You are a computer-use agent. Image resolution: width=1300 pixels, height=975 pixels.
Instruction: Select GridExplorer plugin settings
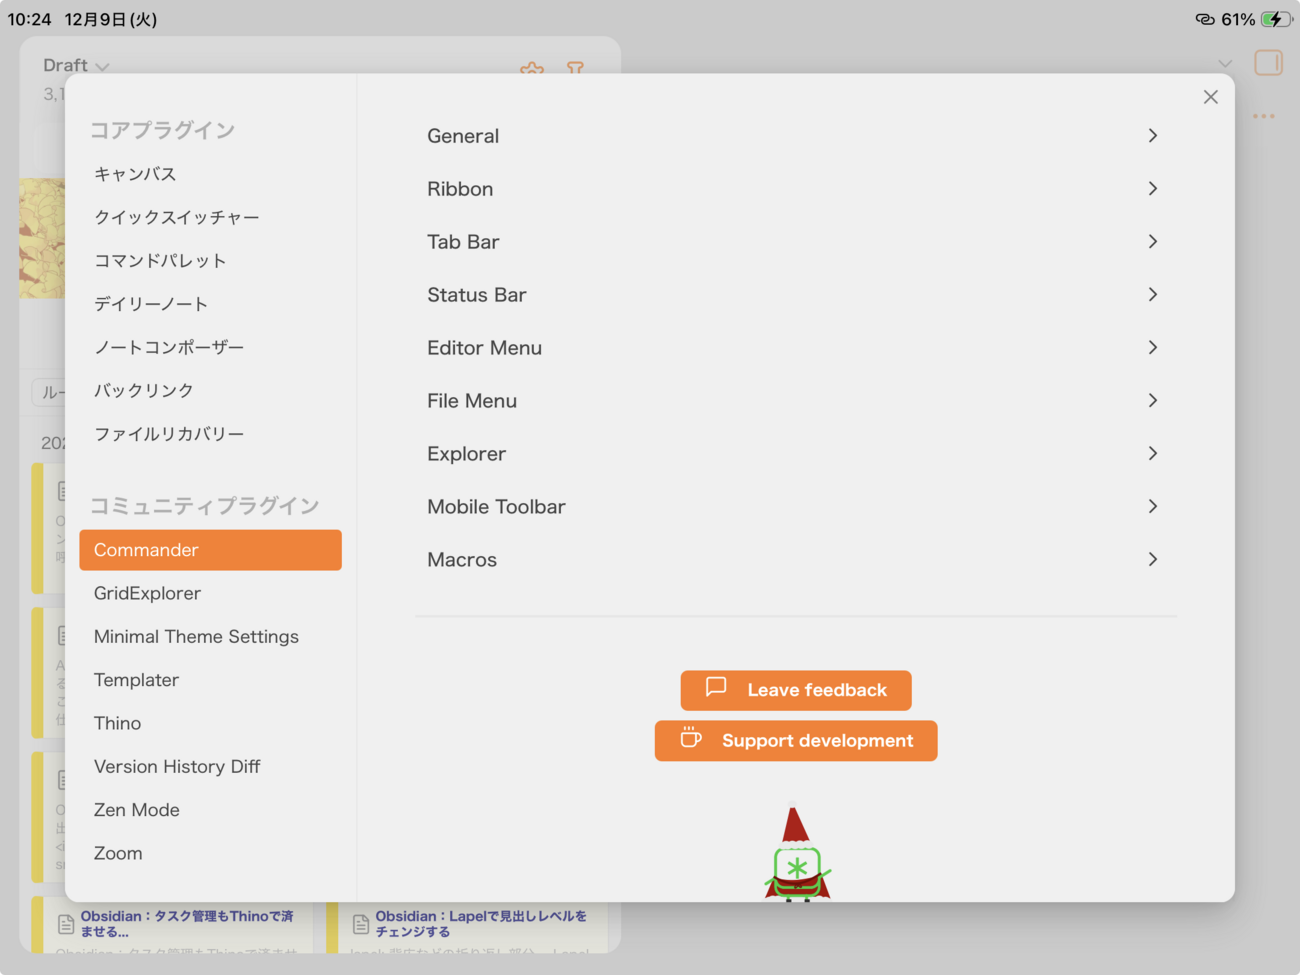[210, 593]
